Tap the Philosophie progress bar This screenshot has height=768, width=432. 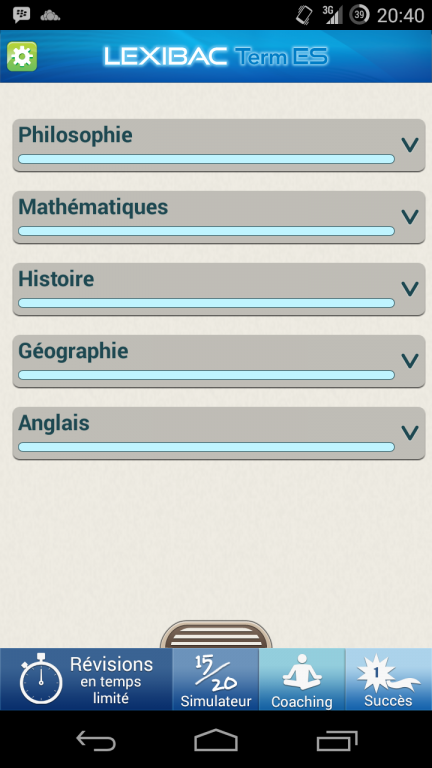click(x=206, y=159)
